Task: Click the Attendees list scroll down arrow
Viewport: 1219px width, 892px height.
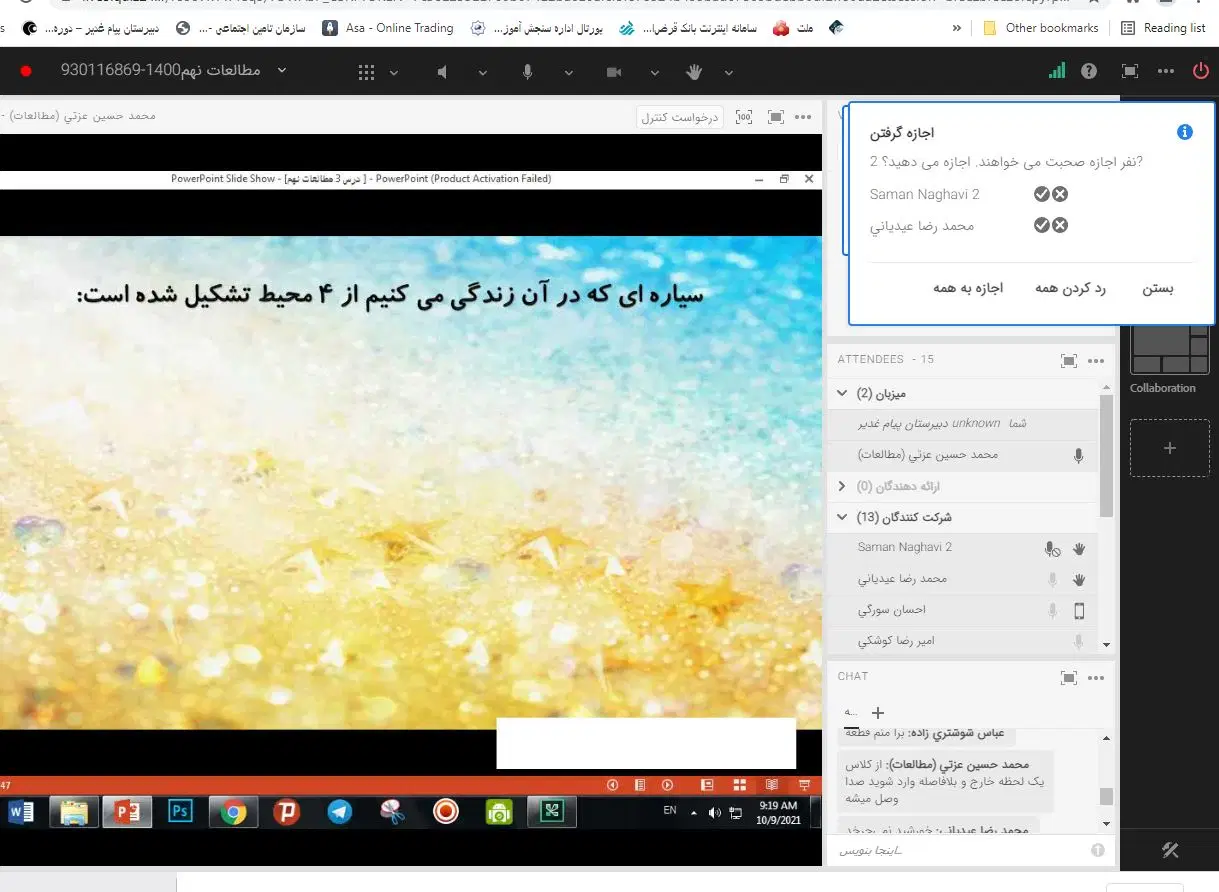Action: tap(1106, 645)
